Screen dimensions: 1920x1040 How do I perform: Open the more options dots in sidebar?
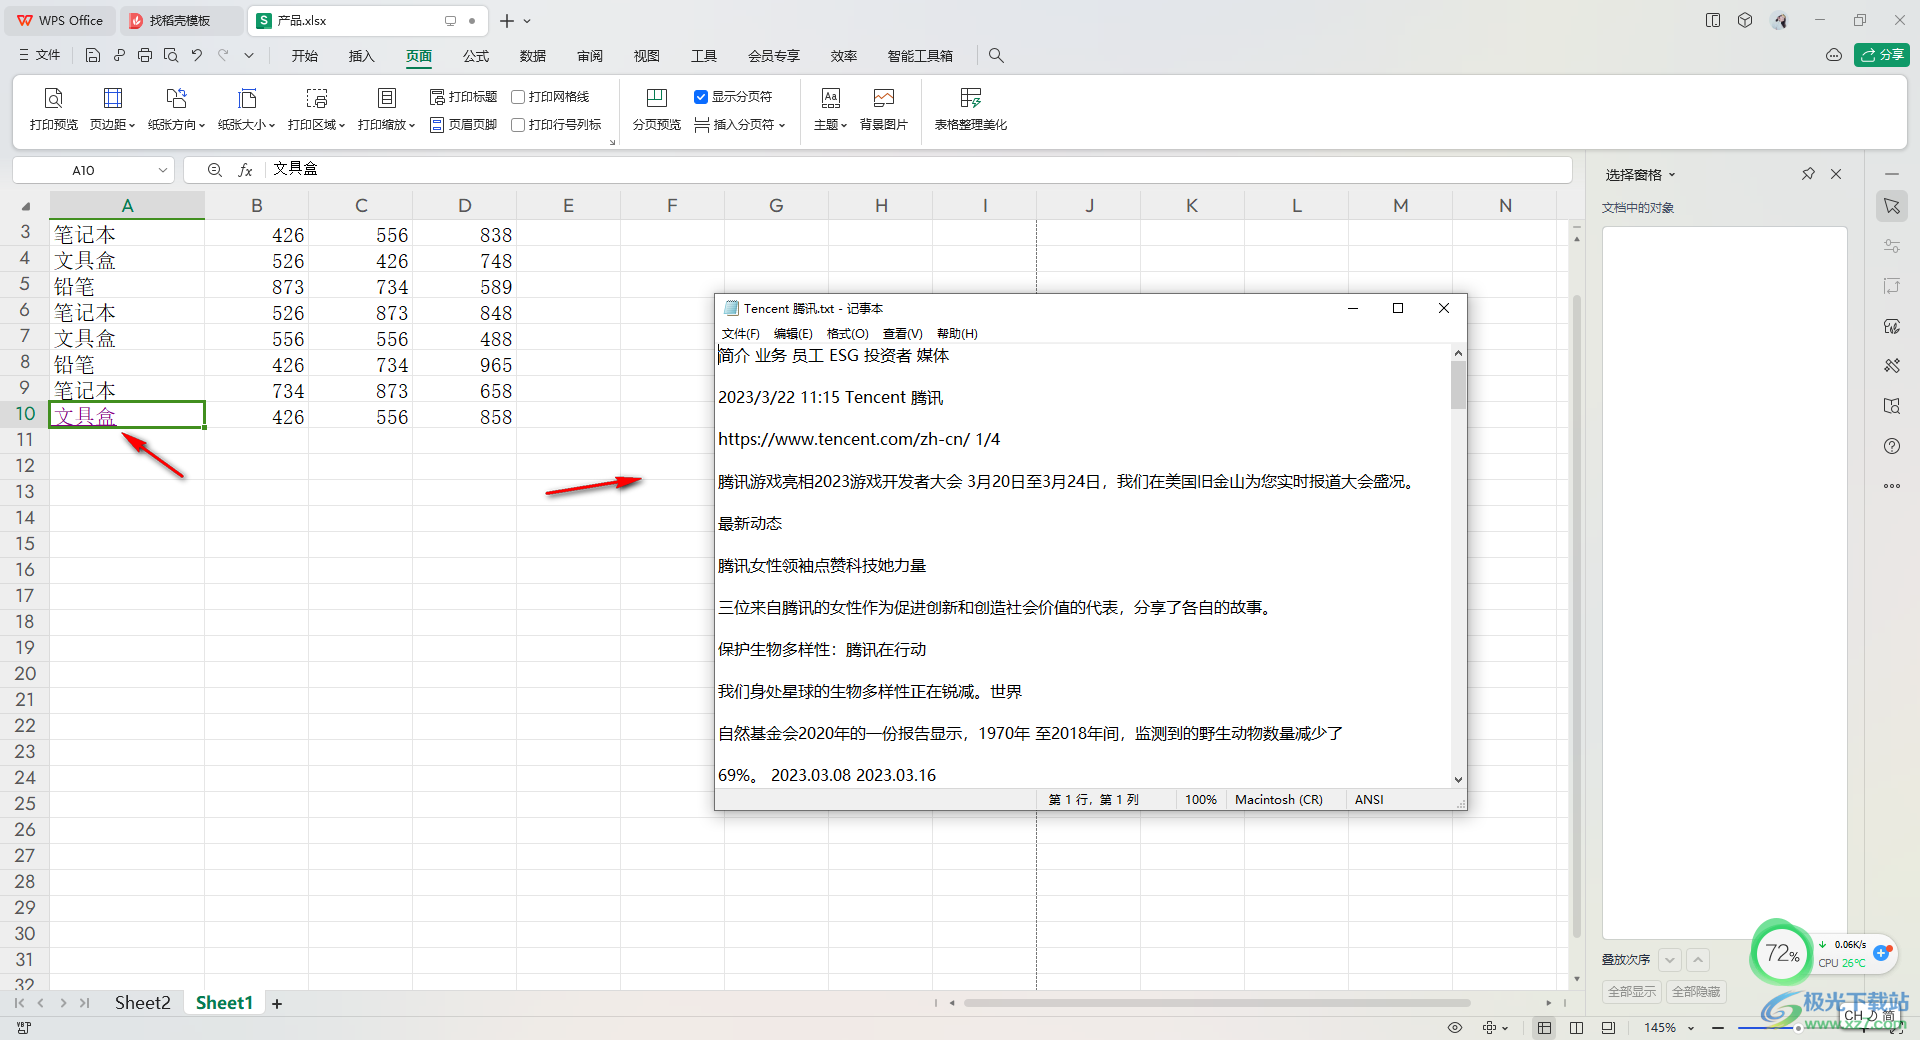coord(1892,486)
